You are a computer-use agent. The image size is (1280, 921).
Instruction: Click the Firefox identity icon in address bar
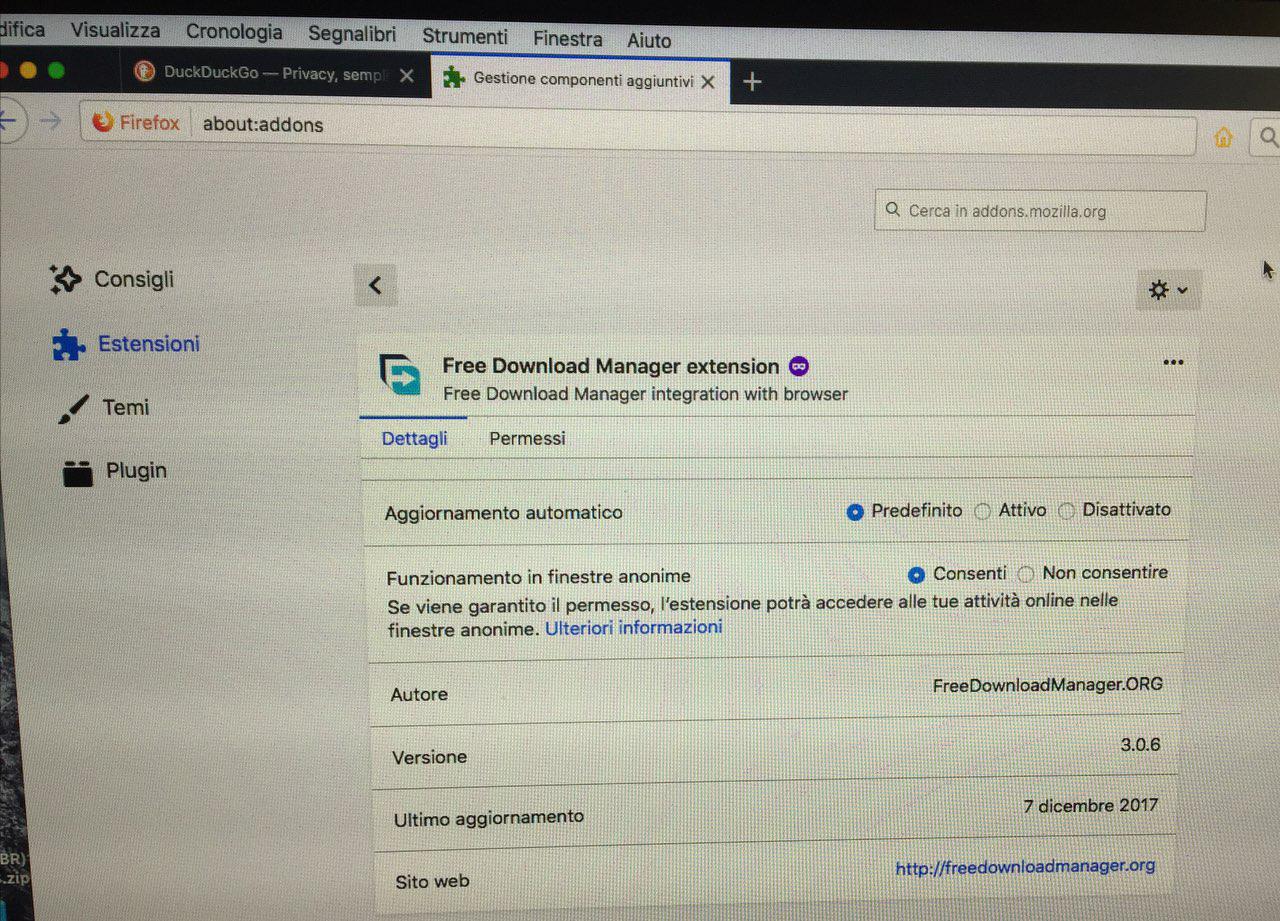136,123
